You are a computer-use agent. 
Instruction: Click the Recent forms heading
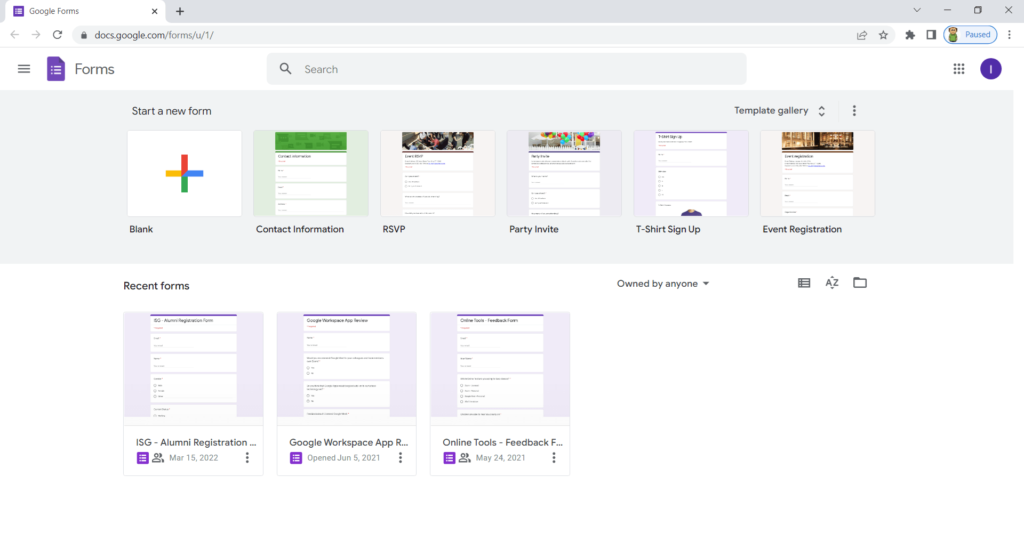click(x=156, y=286)
